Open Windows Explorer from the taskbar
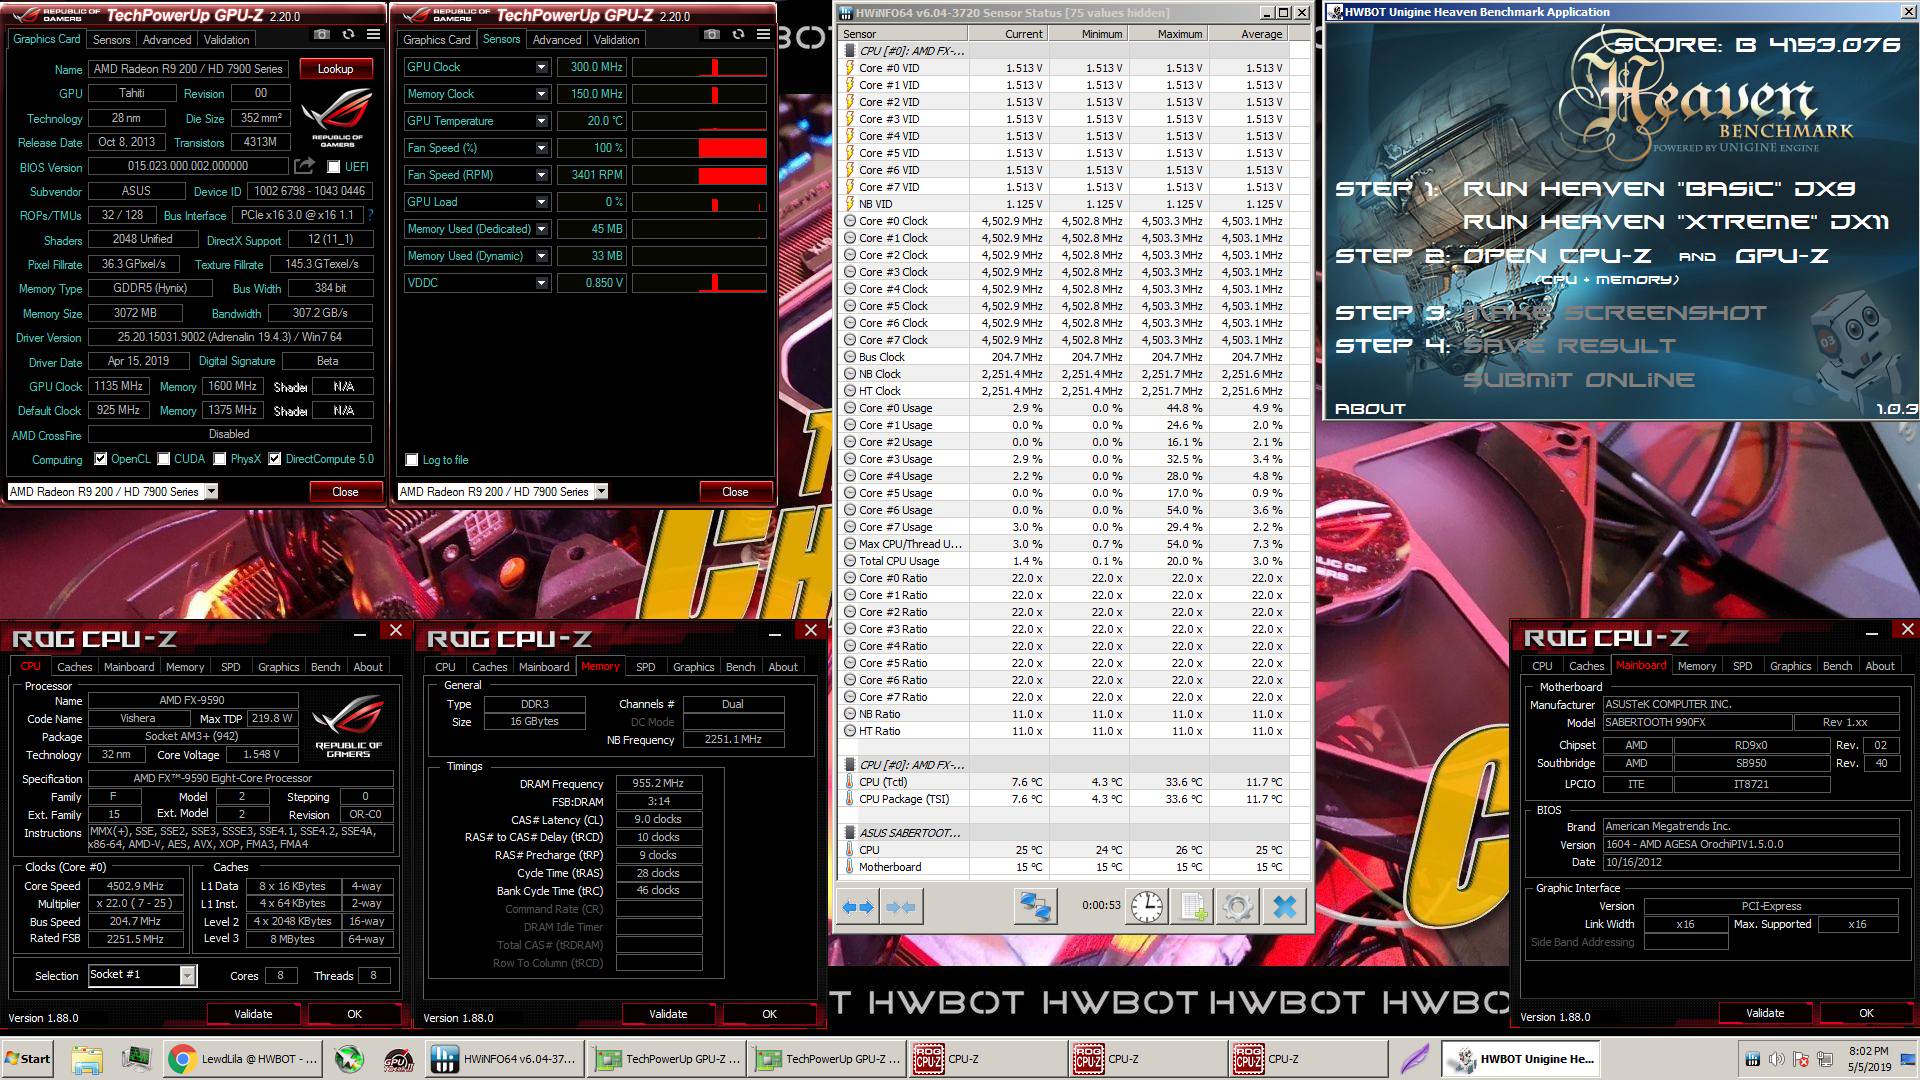1920x1080 pixels. 87,1059
